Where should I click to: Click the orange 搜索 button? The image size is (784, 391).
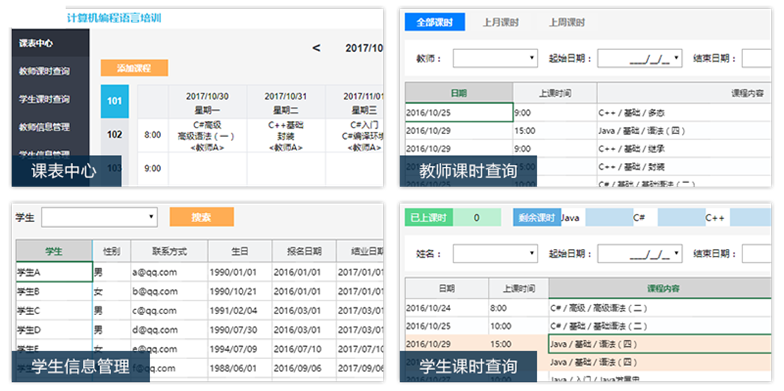[202, 217]
